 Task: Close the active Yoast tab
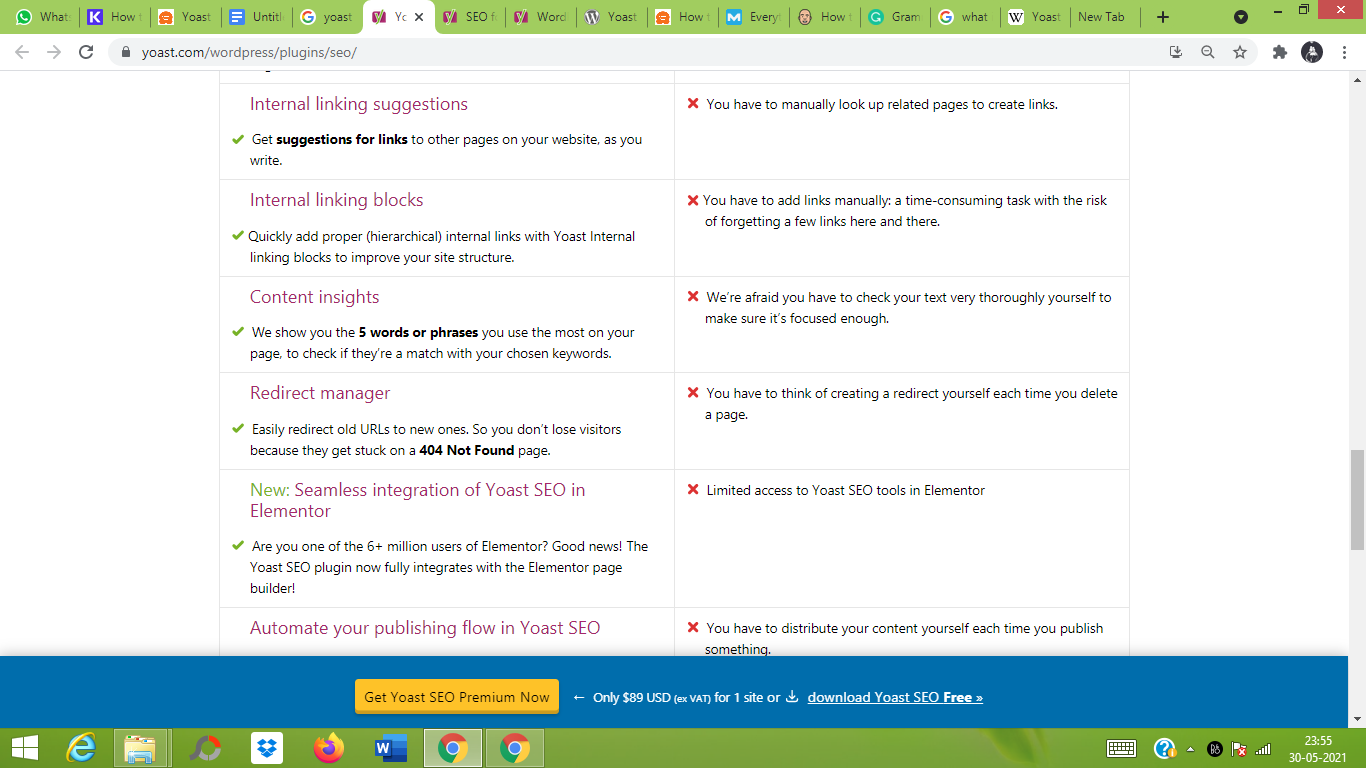pyautogui.click(x=418, y=17)
